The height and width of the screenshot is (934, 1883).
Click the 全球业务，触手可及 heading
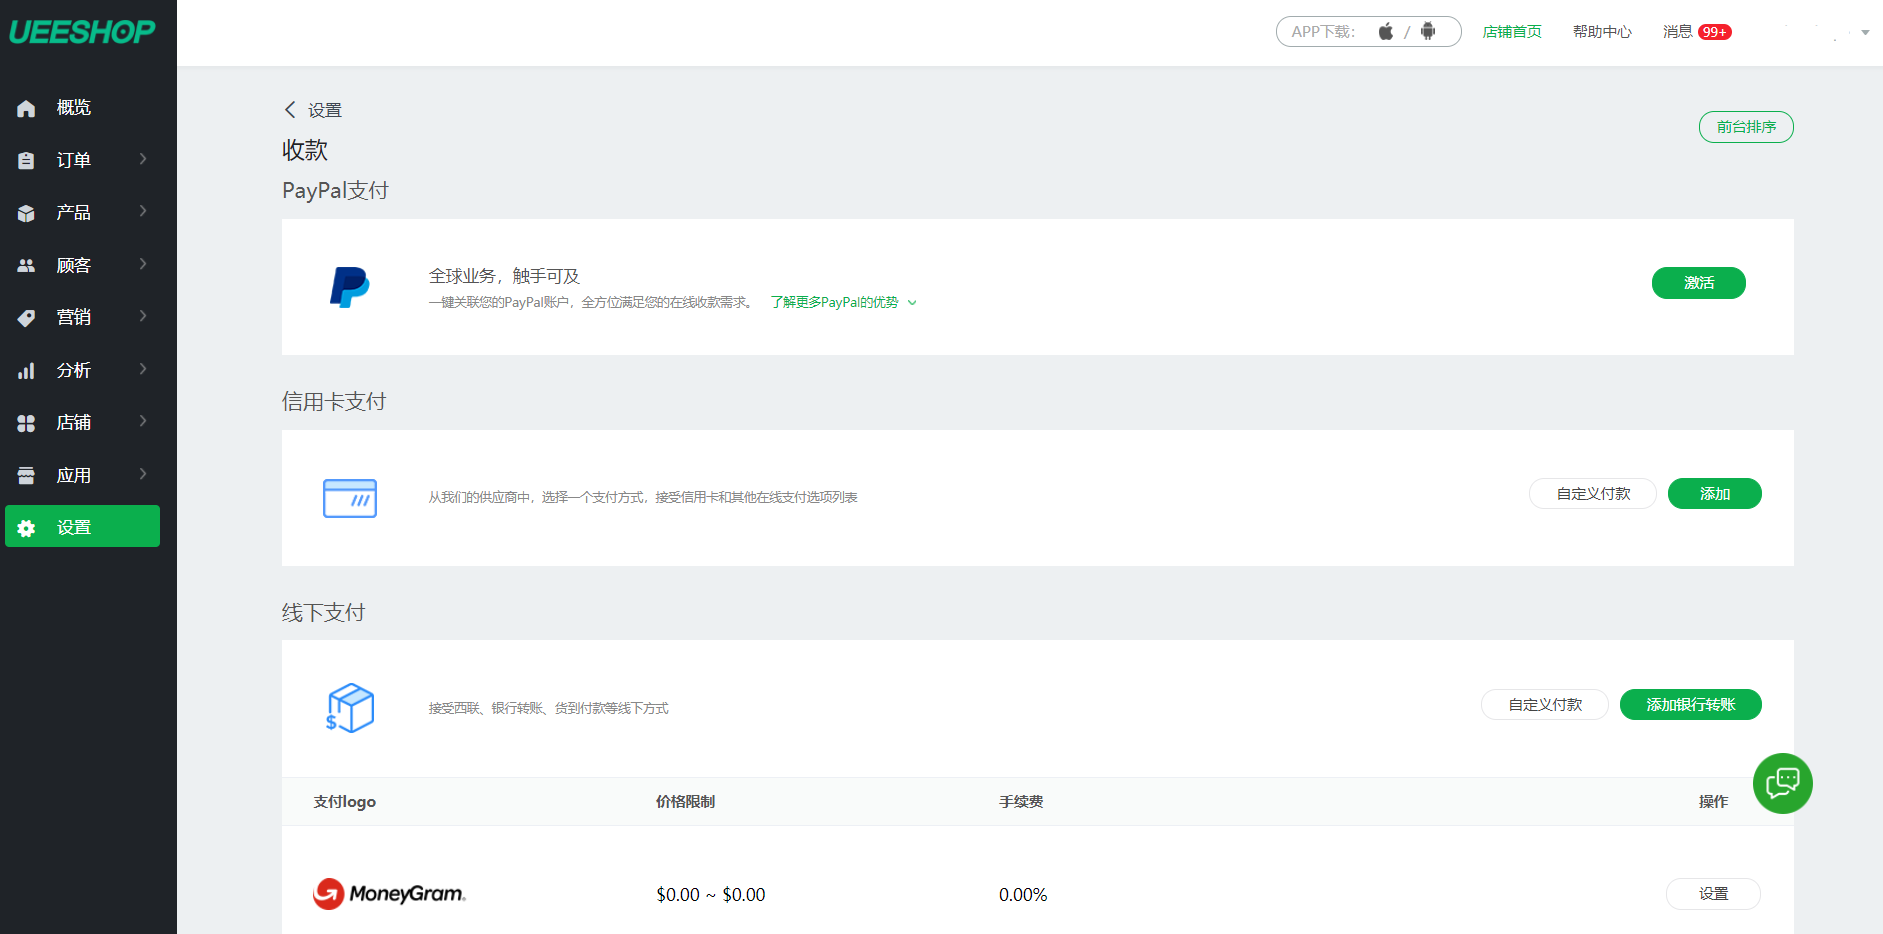click(504, 276)
